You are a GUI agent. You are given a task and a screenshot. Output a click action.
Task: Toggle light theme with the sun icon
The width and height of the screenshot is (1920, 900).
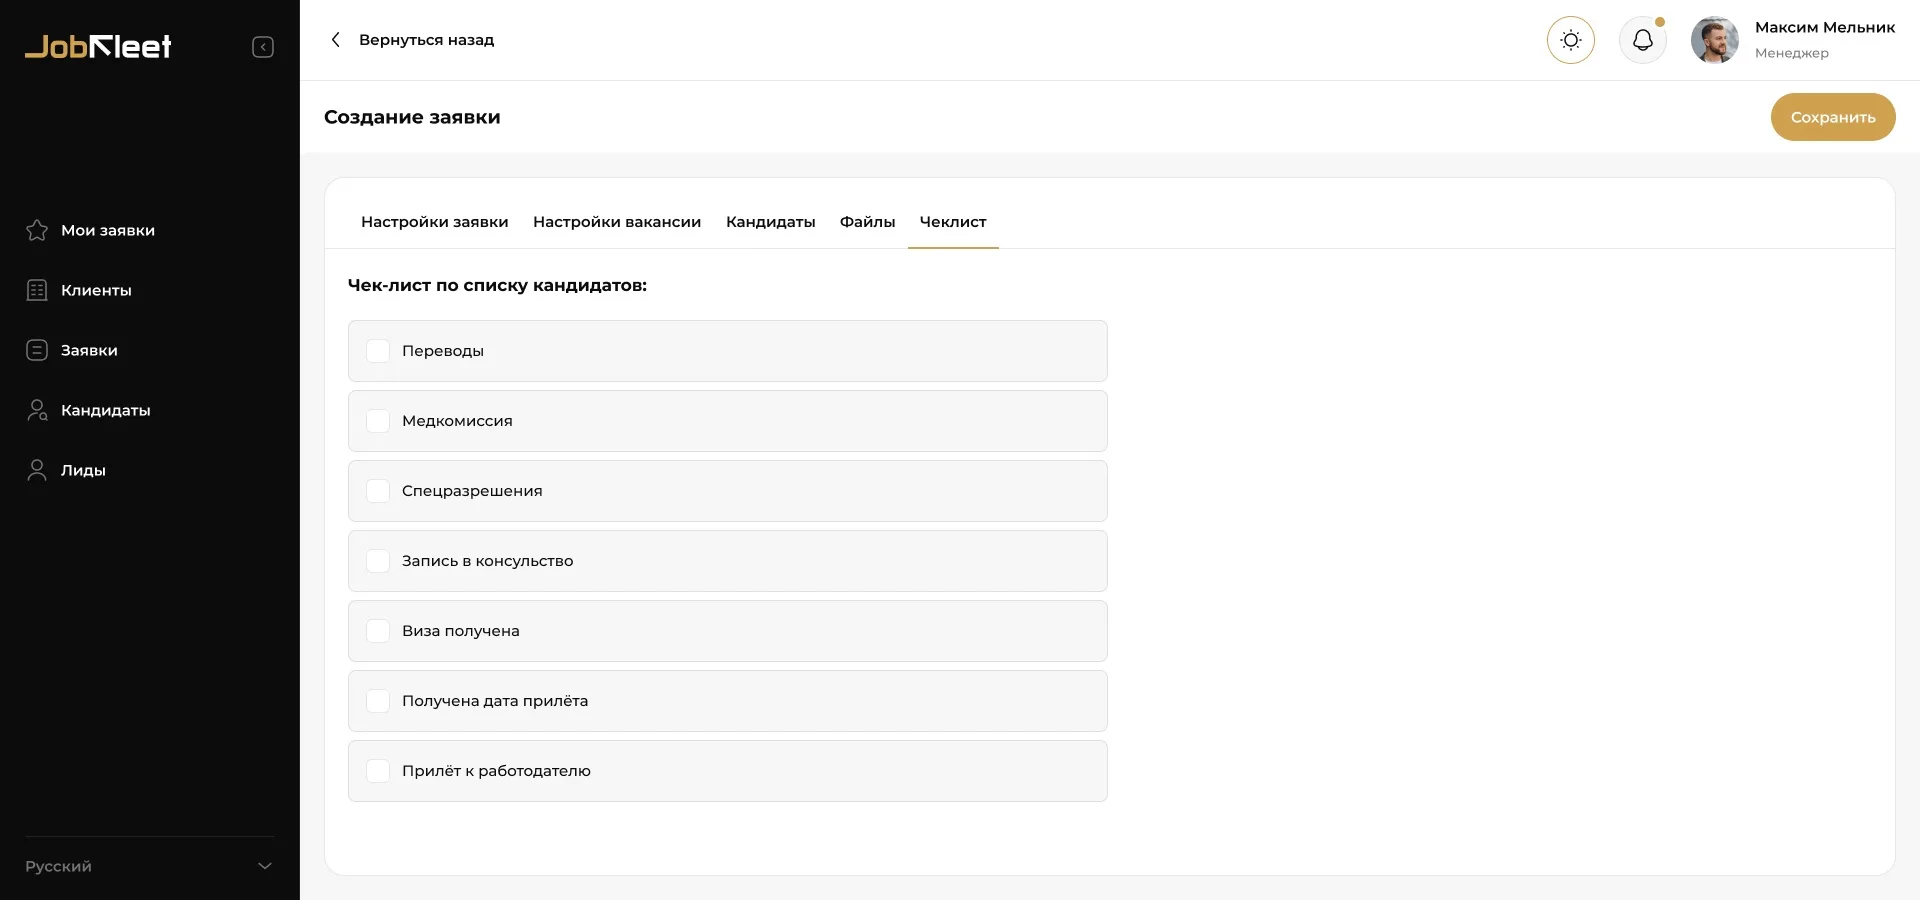(1570, 40)
